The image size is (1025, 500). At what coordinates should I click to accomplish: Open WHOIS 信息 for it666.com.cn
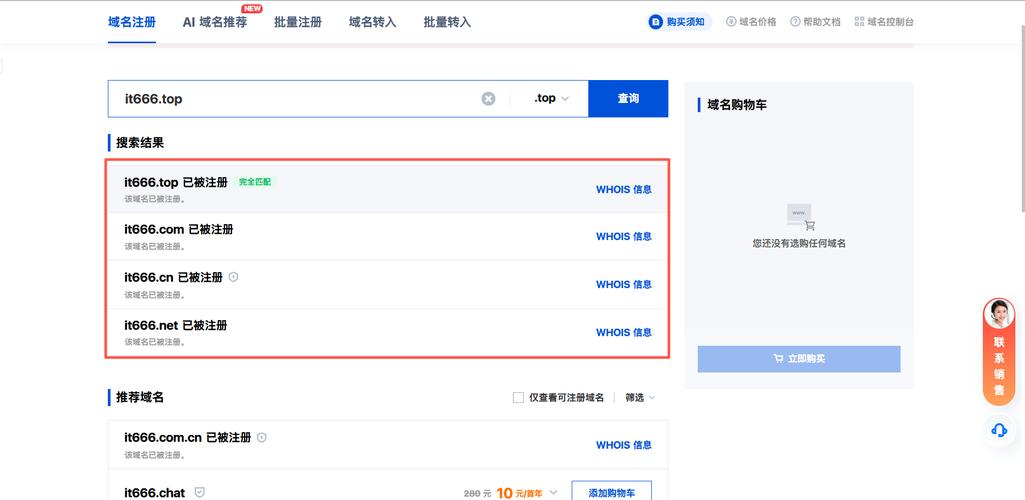click(624, 445)
